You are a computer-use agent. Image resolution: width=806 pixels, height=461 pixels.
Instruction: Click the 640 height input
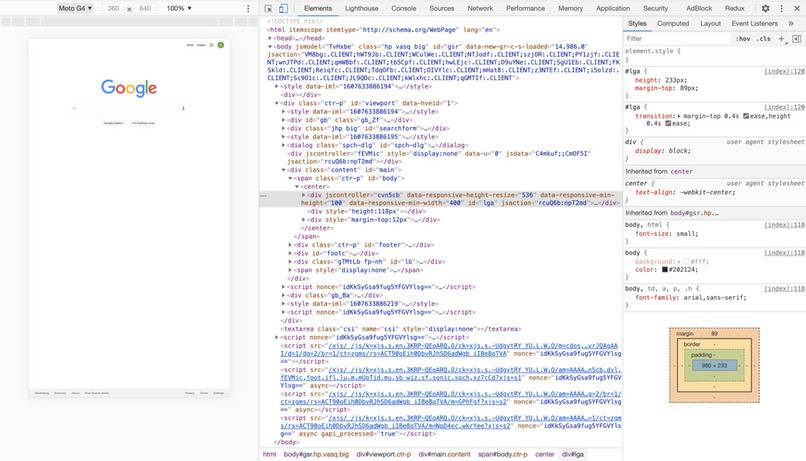(145, 9)
